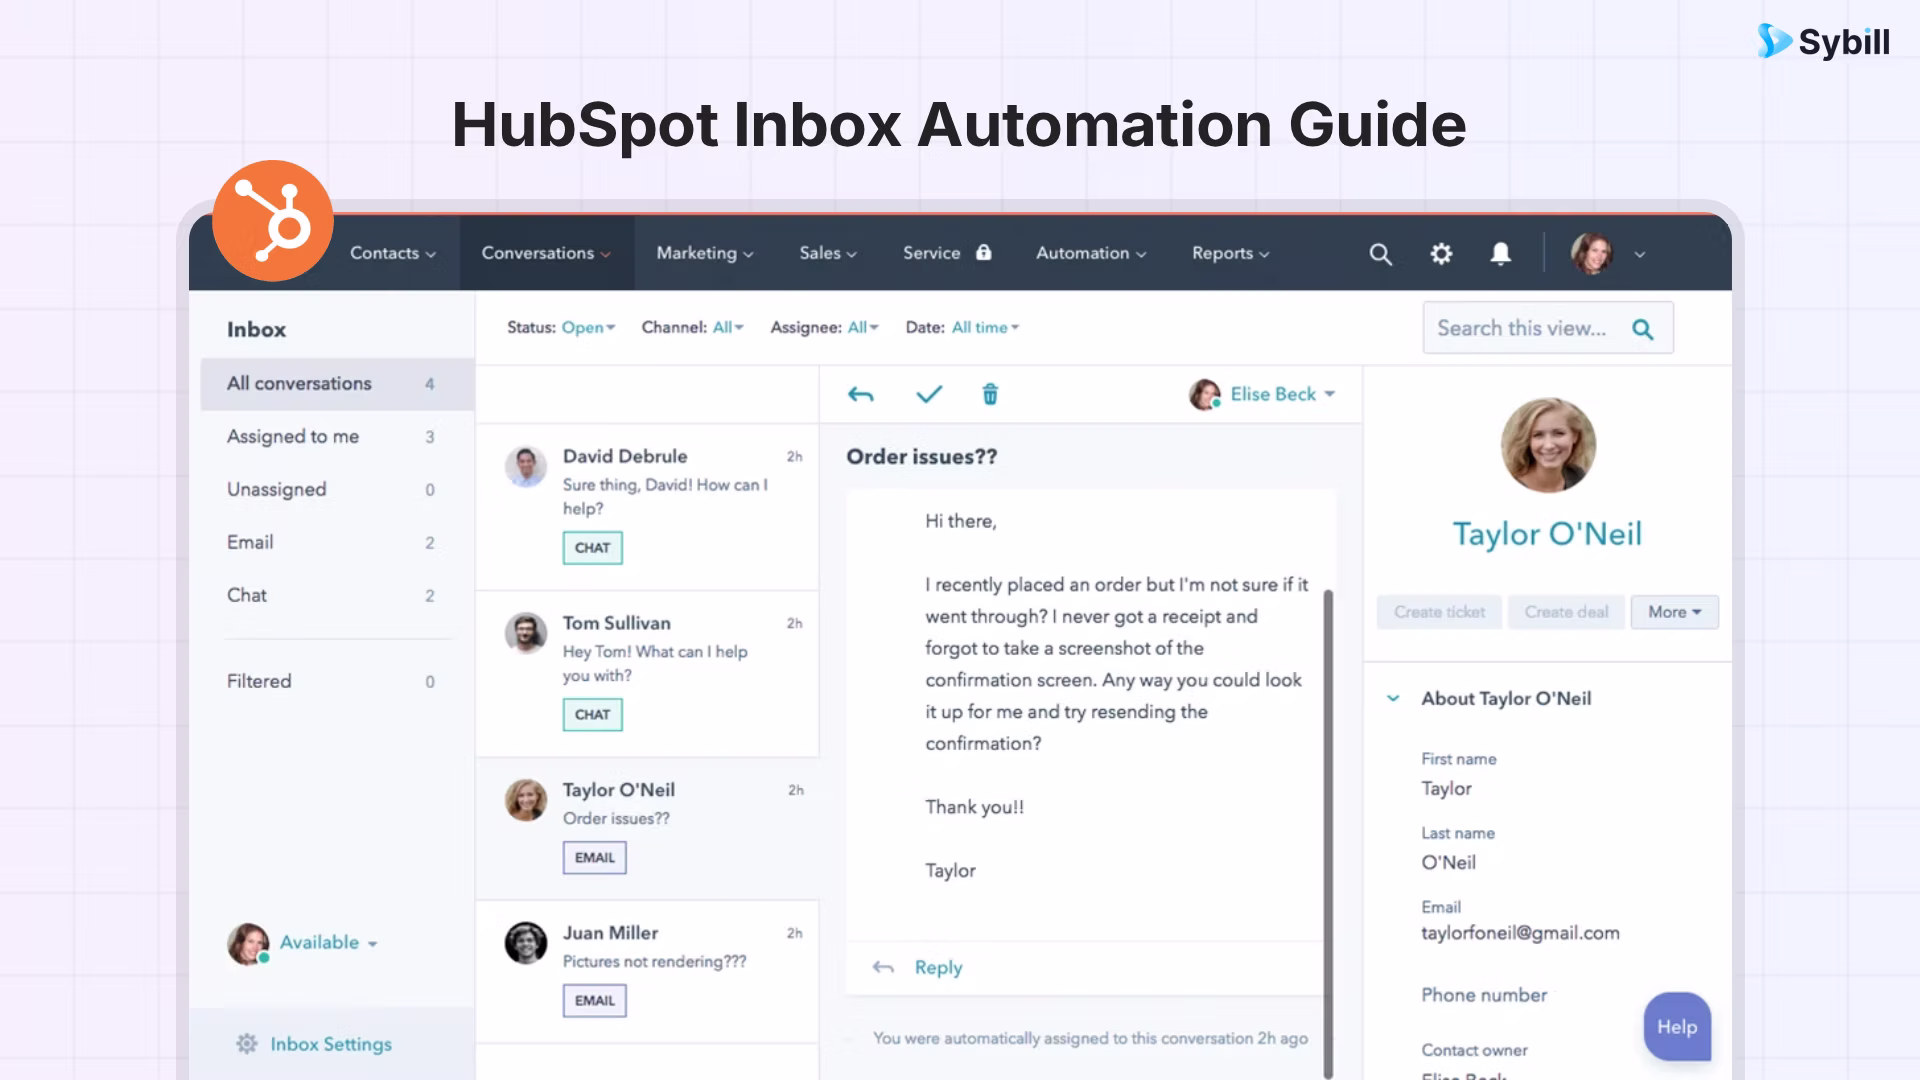Open the Conversations menu

(x=546, y=254)
